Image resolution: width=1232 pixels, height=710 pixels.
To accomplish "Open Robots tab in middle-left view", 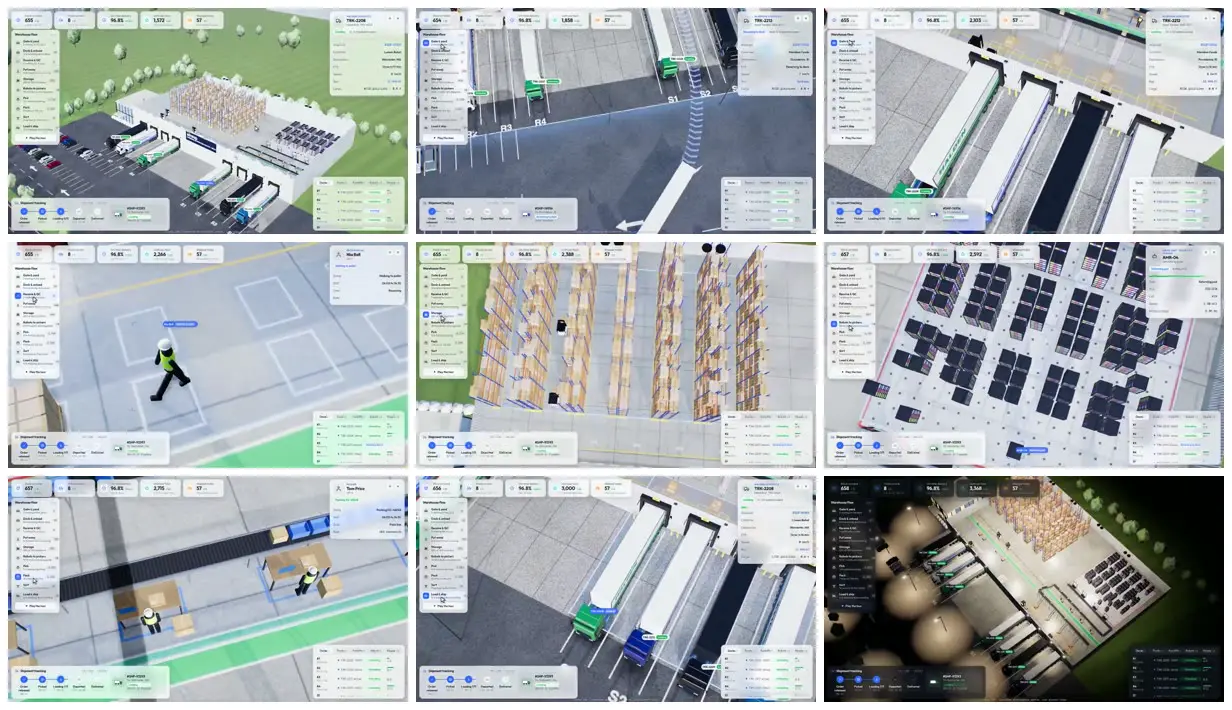I will click(x=377, y=417).
